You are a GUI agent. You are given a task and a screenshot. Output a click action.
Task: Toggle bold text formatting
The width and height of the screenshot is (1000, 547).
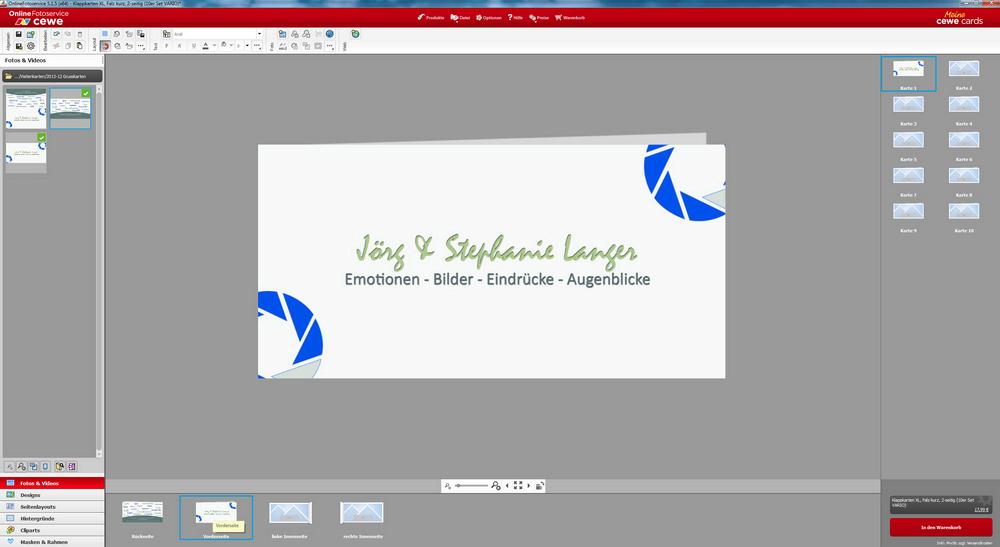(166, 46)
